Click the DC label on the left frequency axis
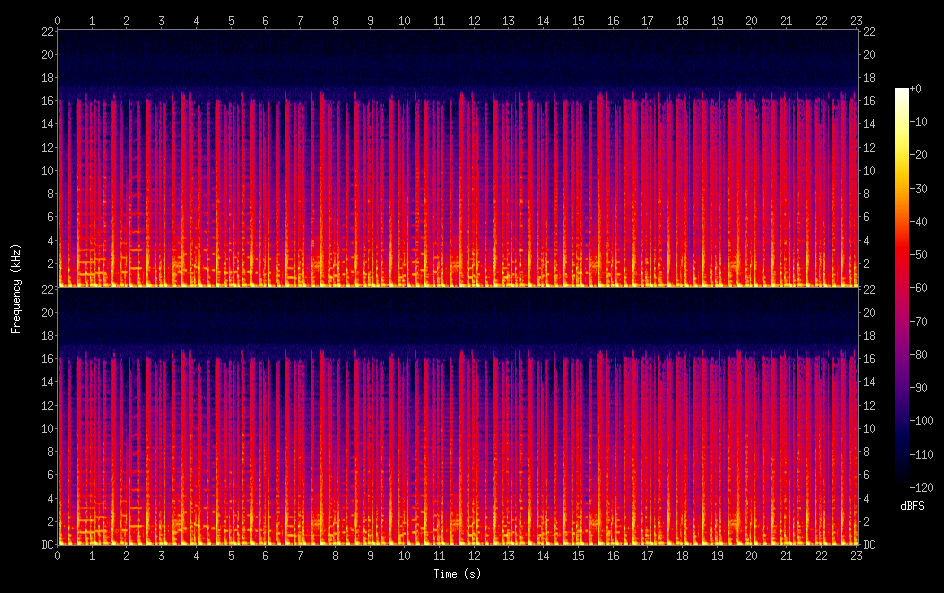The height and width of the screenshot is (593, 944). (45, 545)
